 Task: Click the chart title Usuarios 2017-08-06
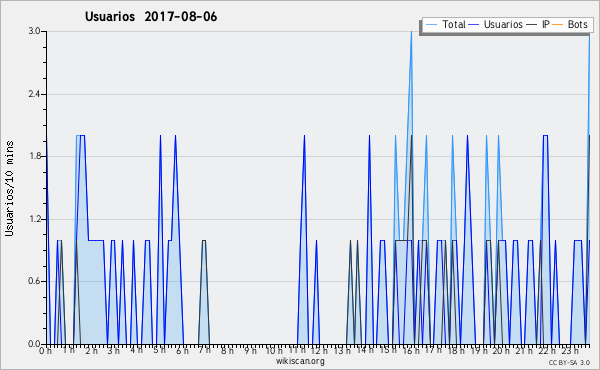tap(151, 16)
